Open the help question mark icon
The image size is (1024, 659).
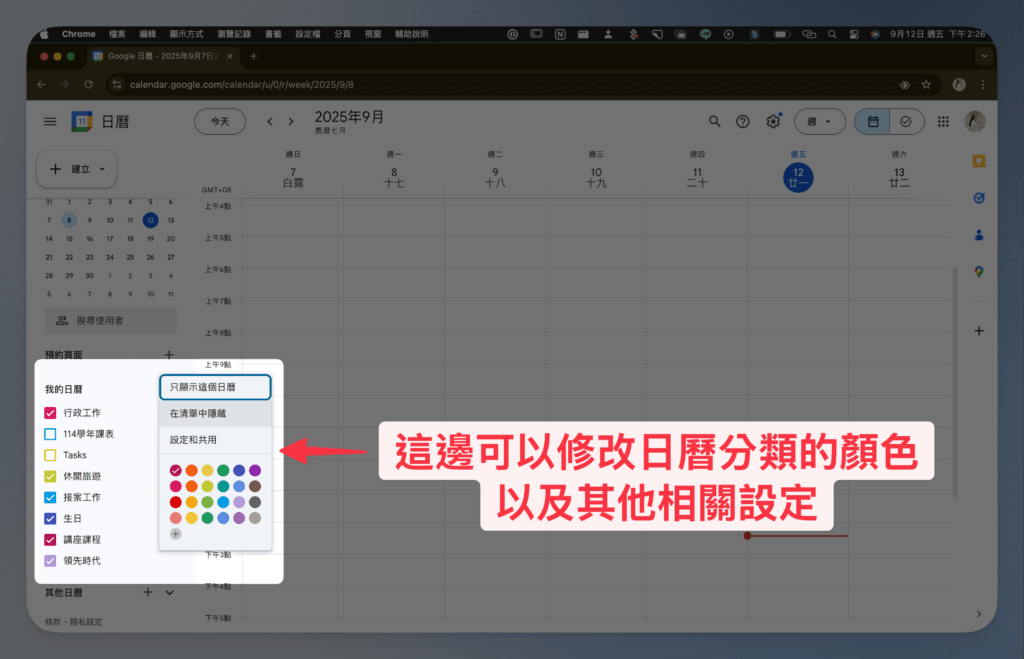click(743, 121)
